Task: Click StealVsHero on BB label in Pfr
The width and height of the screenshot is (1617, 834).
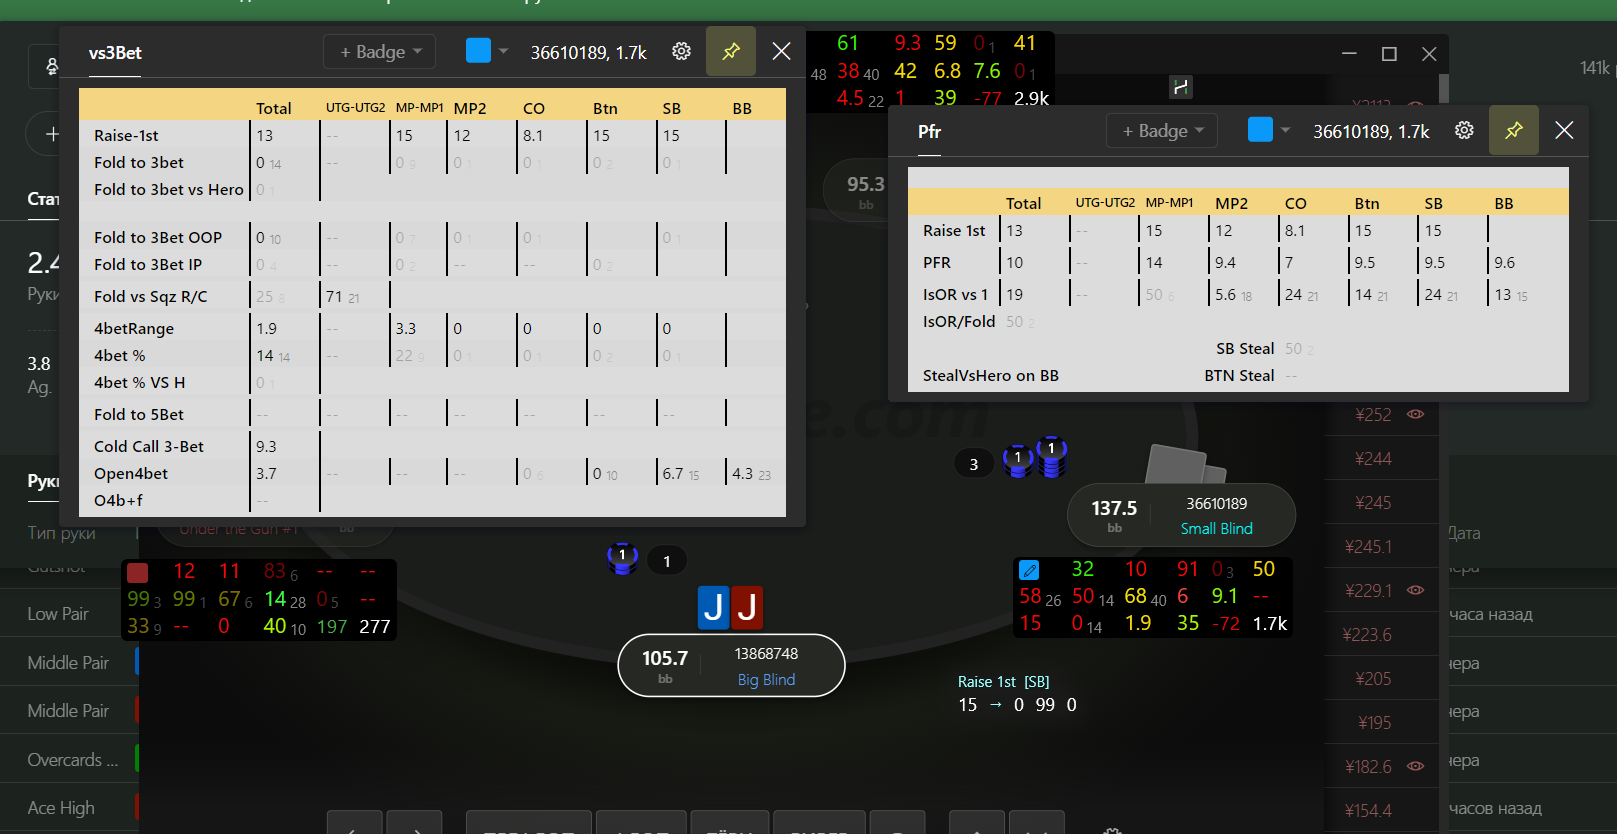Action: pos(991,376)
